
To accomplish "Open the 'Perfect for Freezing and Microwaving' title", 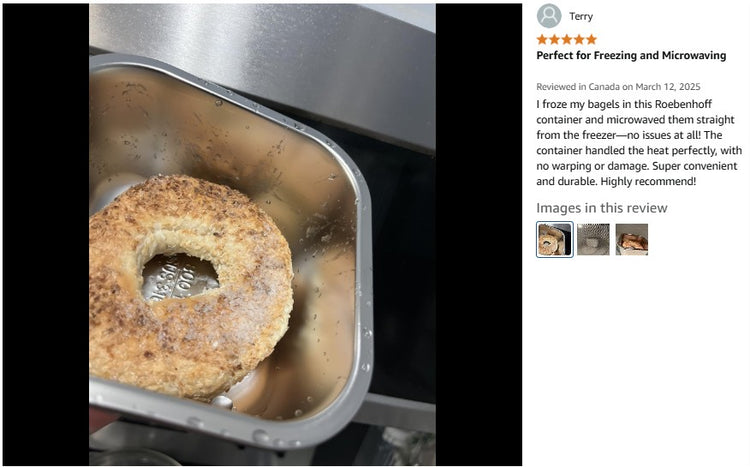I will tap(631, 56).
